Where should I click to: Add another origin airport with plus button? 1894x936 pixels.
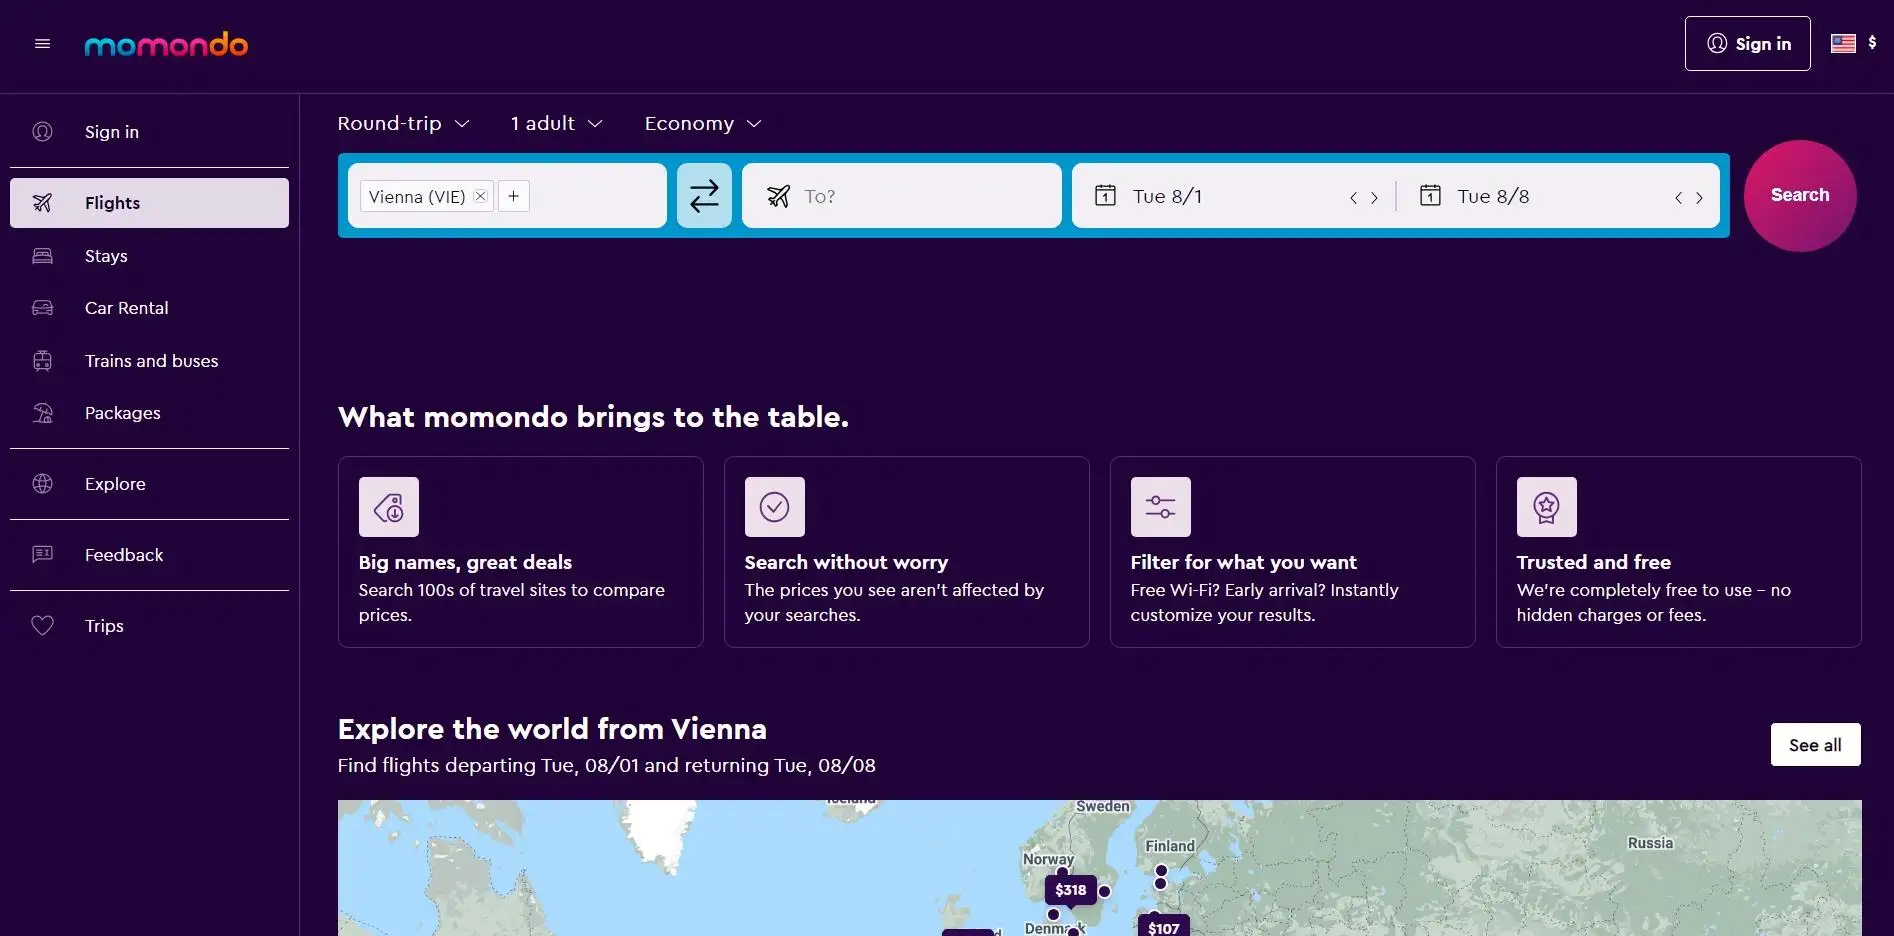point(513,196)
